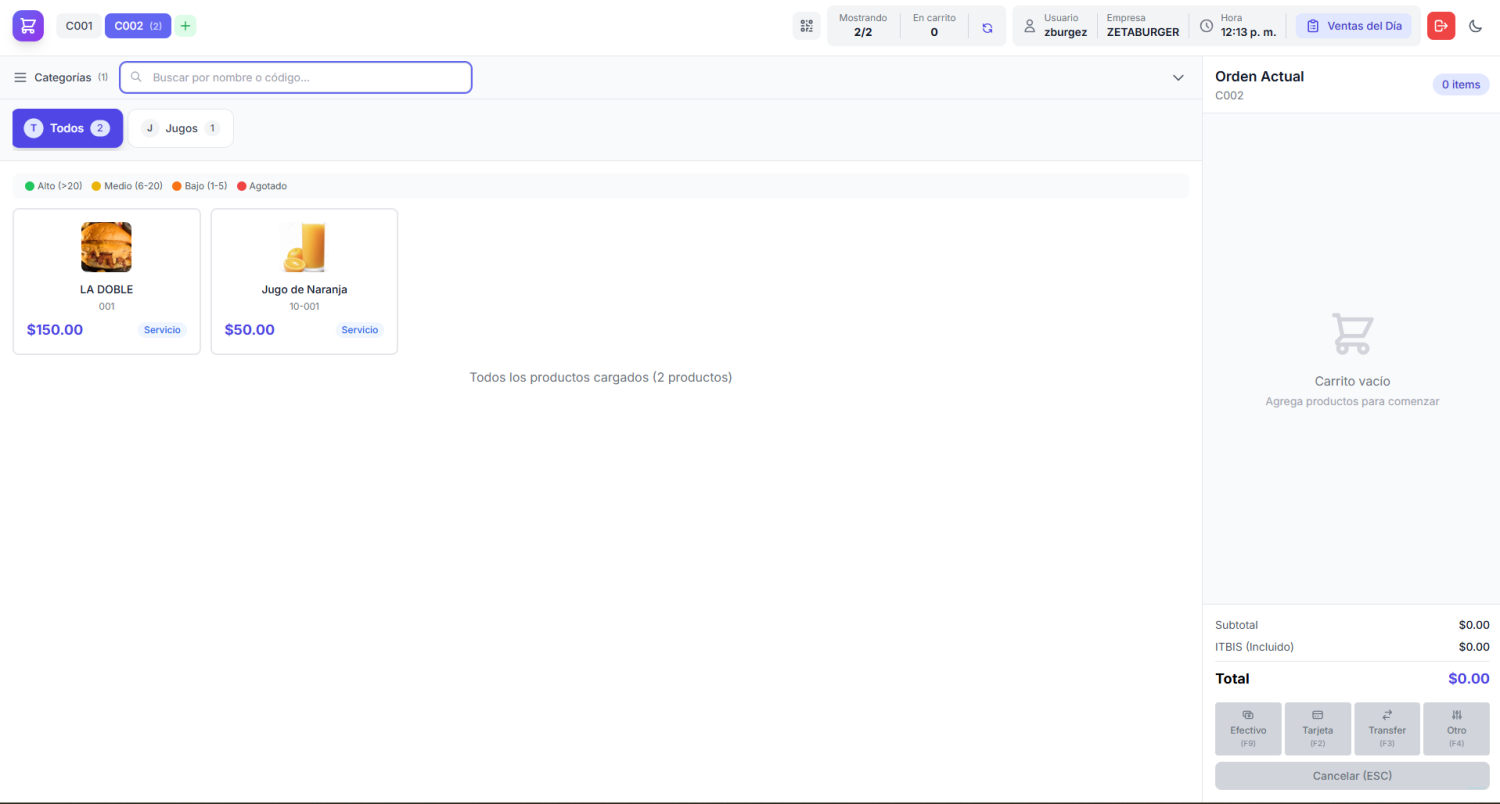Toggle dark mode with moon icon
The image size is (1500, 804).
(x=1475, y=26)
